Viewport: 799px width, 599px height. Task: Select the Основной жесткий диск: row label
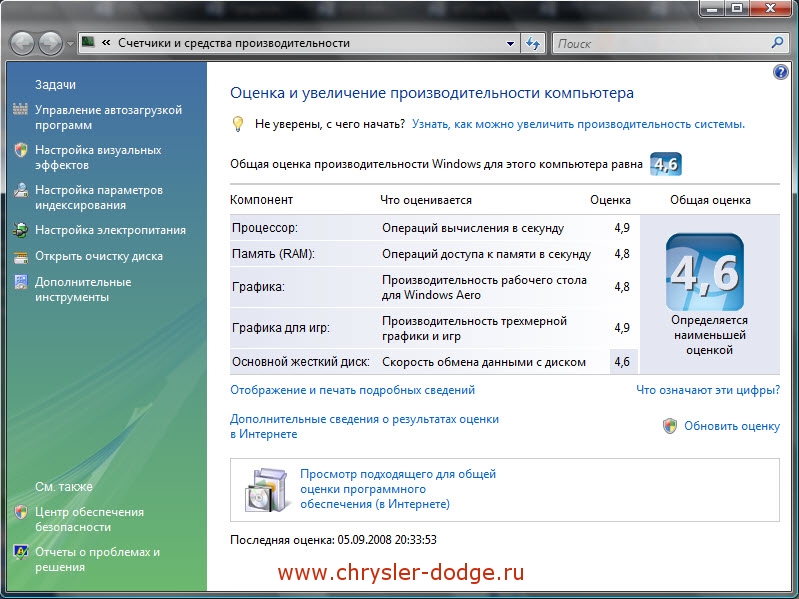click(x=301, y=362)
